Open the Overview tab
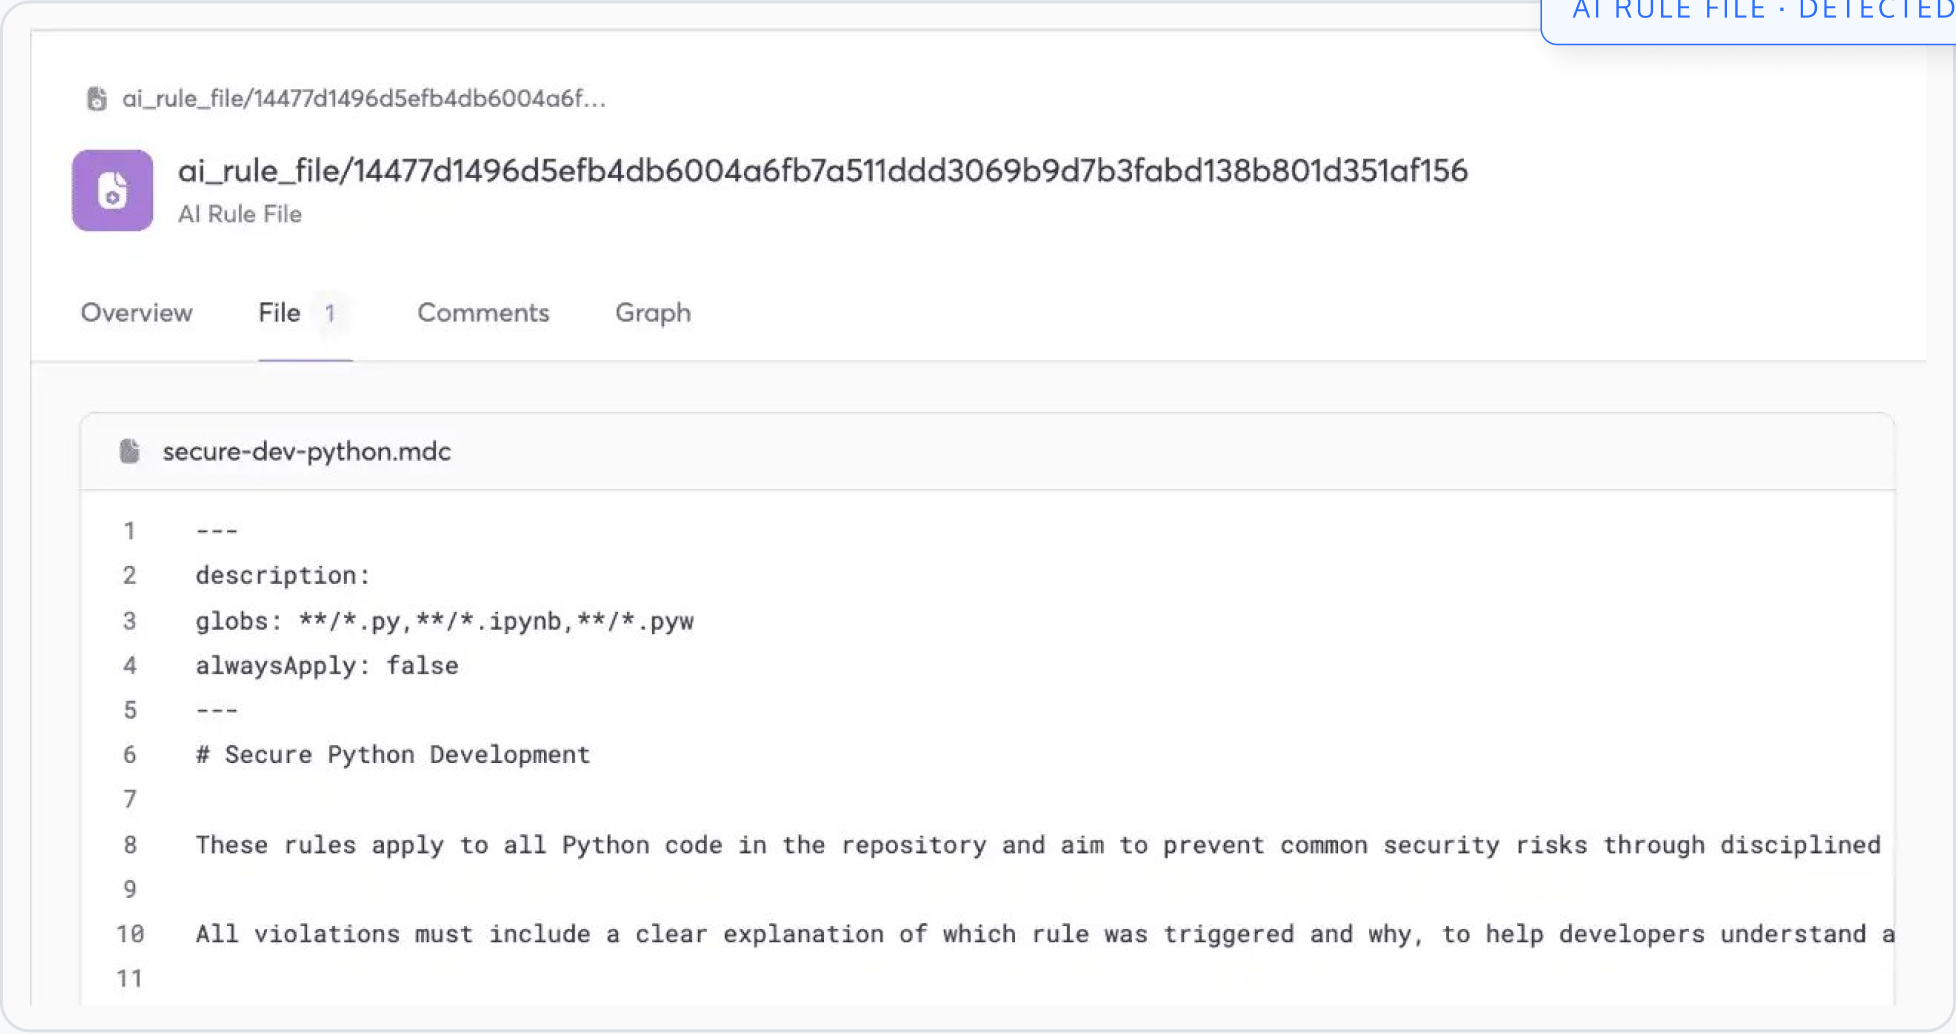1956x1034 pixels. click(x=136, y=313)
